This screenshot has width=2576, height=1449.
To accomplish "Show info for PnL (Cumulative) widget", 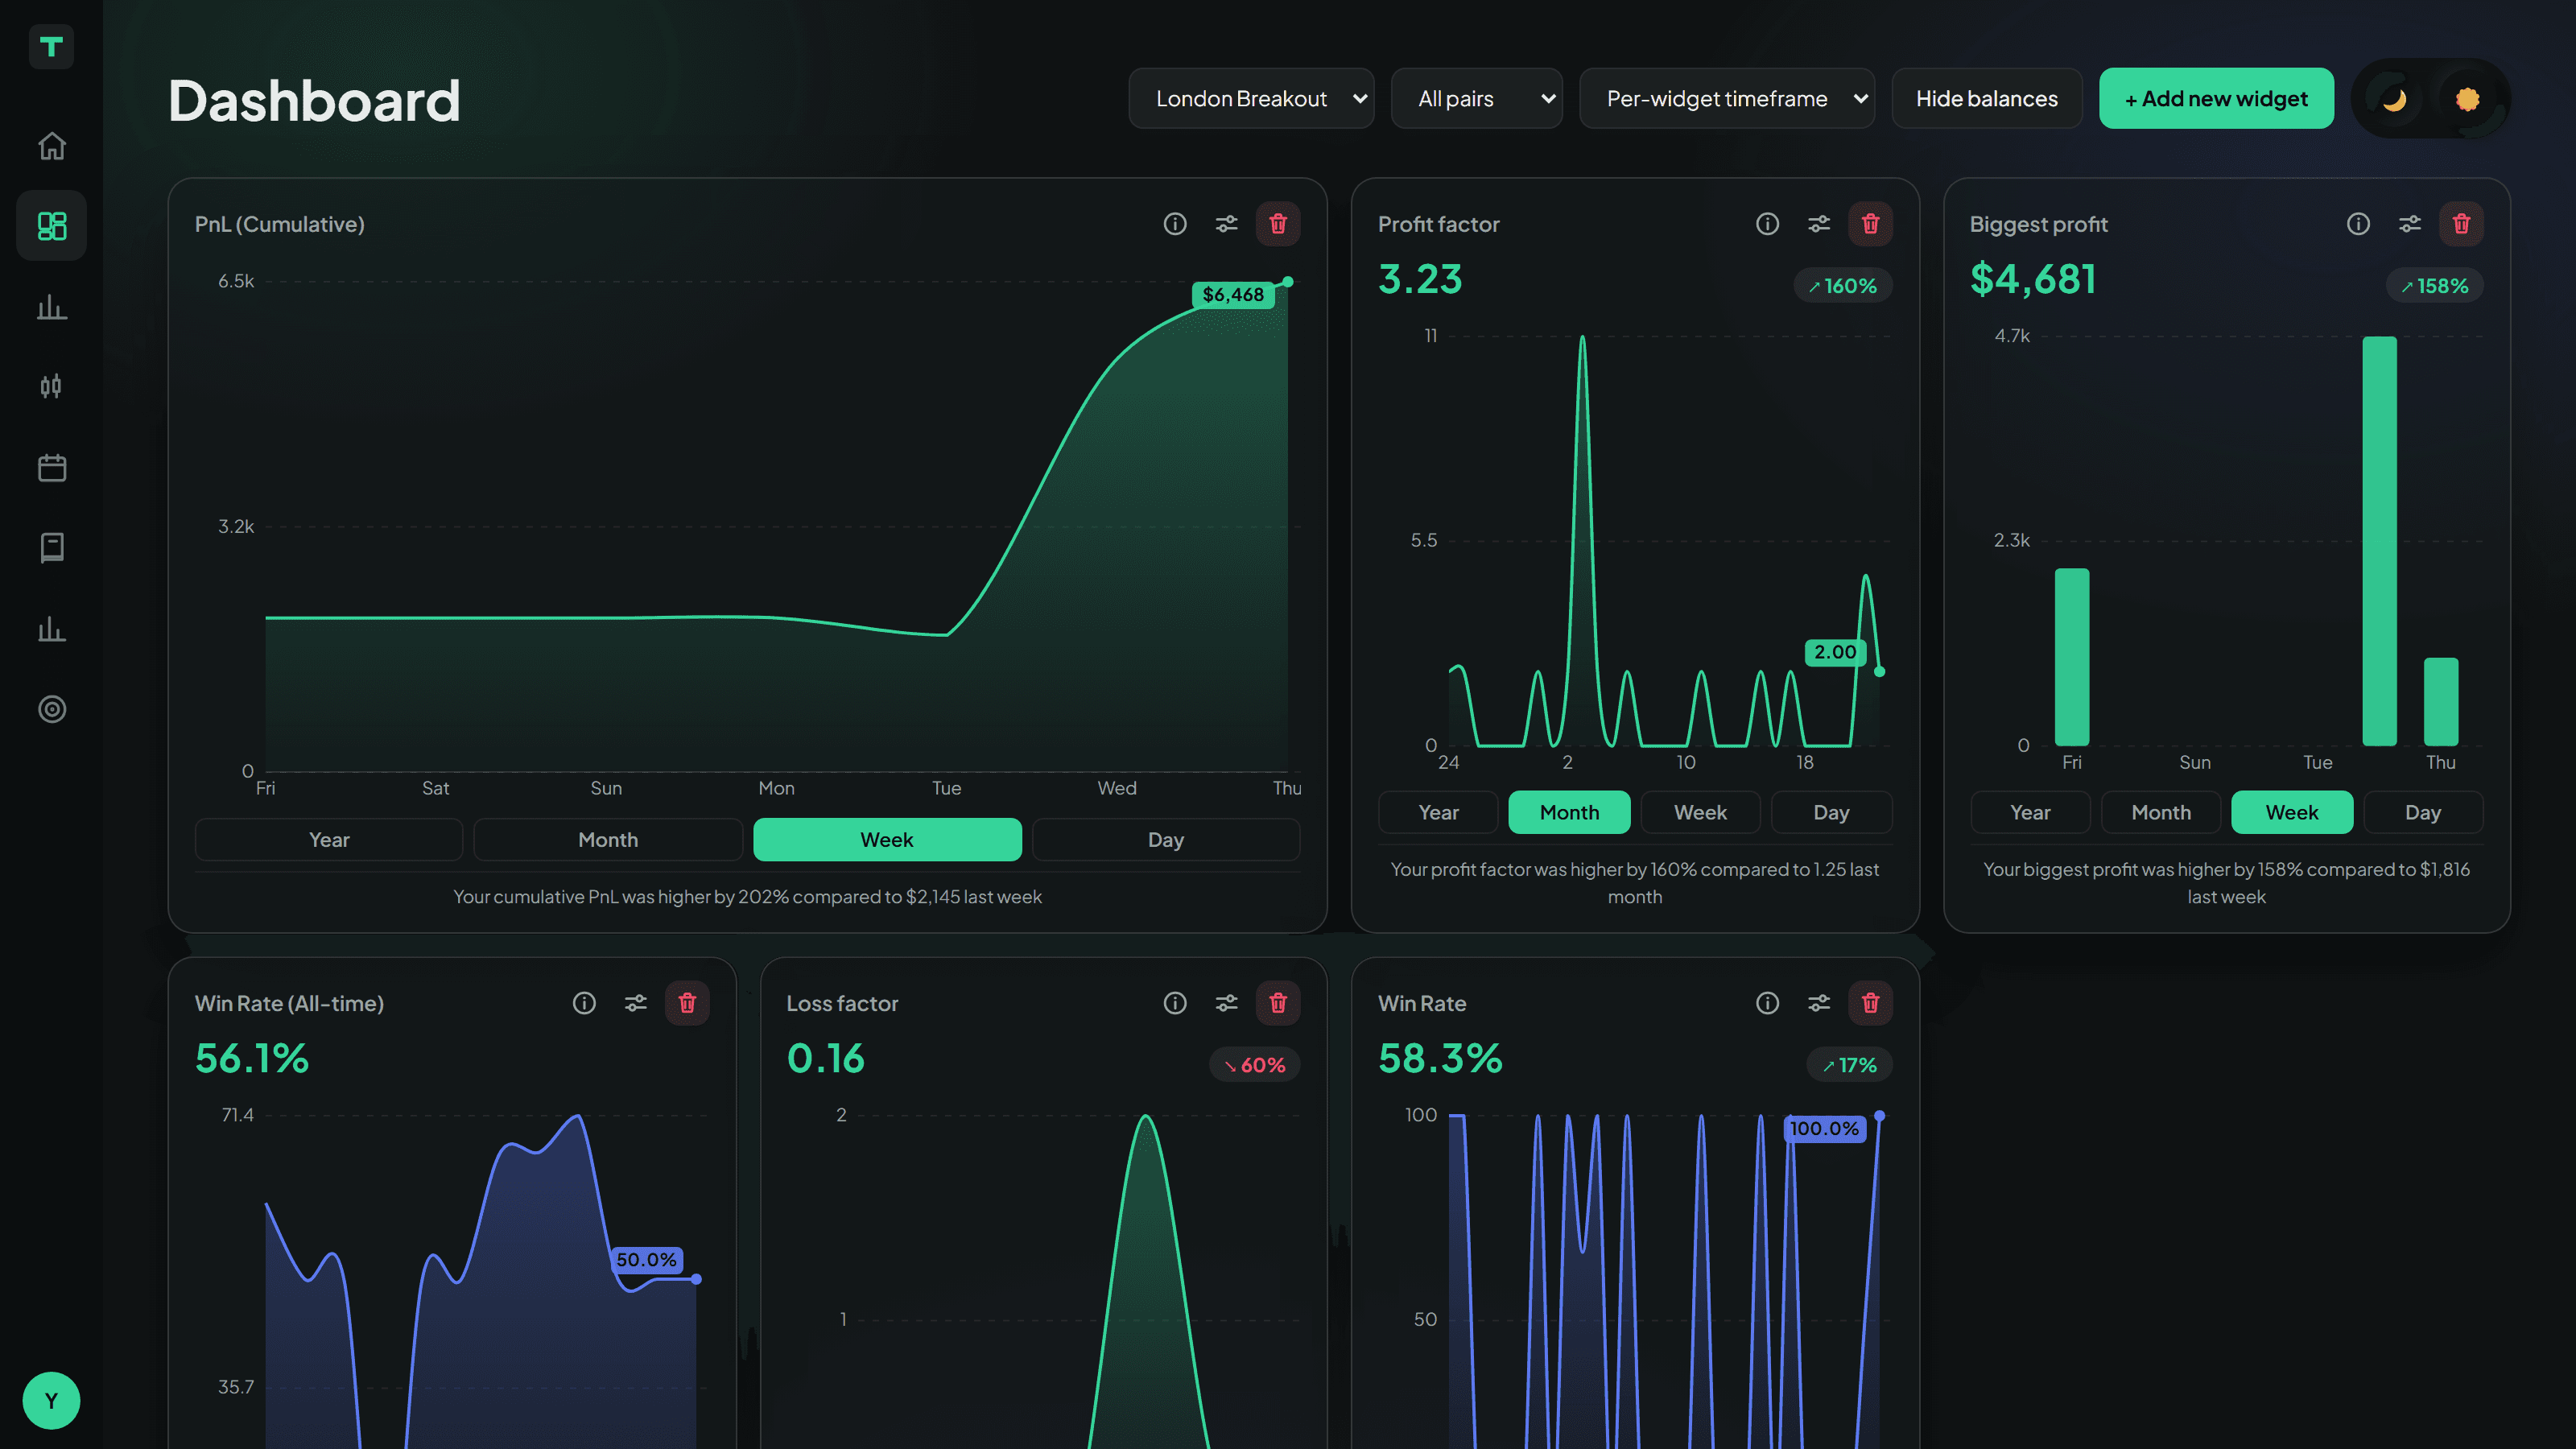I will [x=1175, y=224].
